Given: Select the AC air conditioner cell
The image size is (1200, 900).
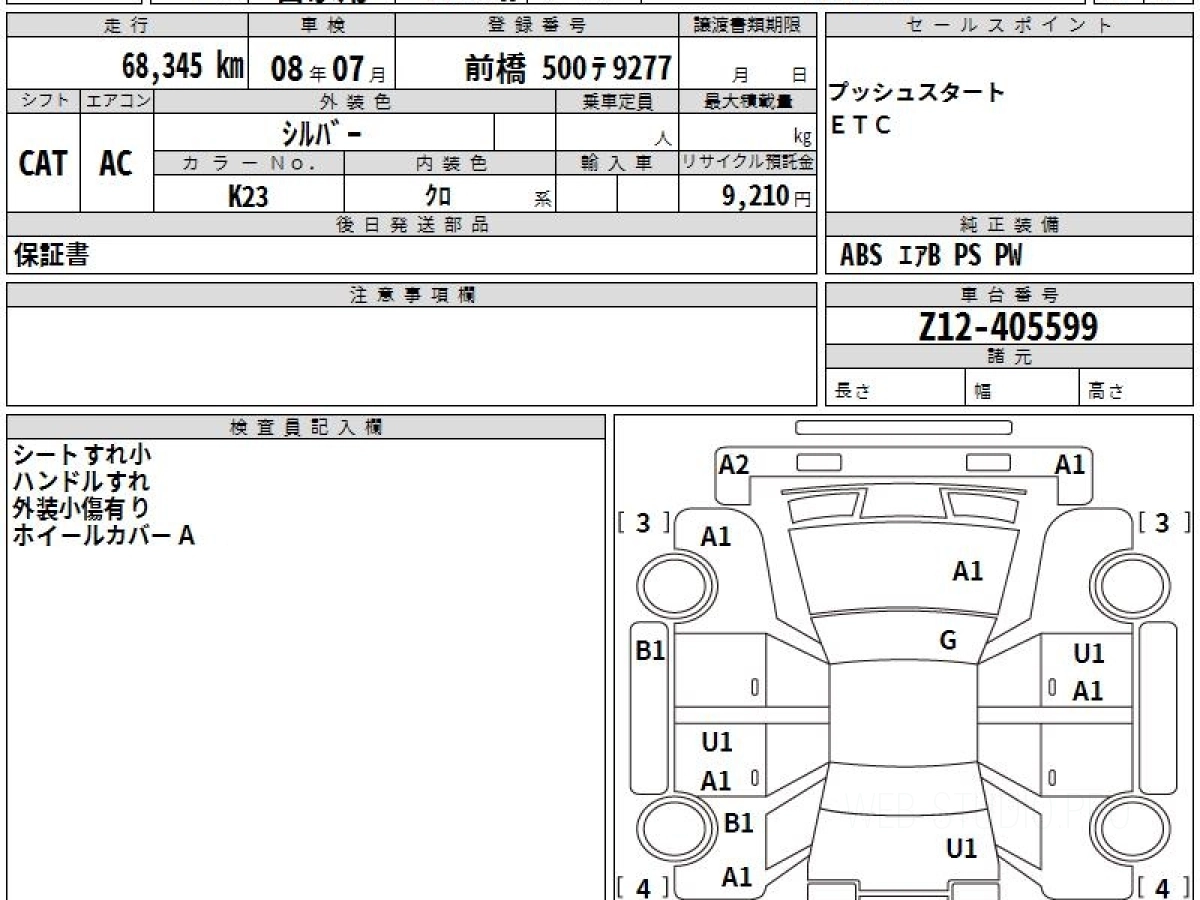Looking at the screenshot, I should (116, 163).
